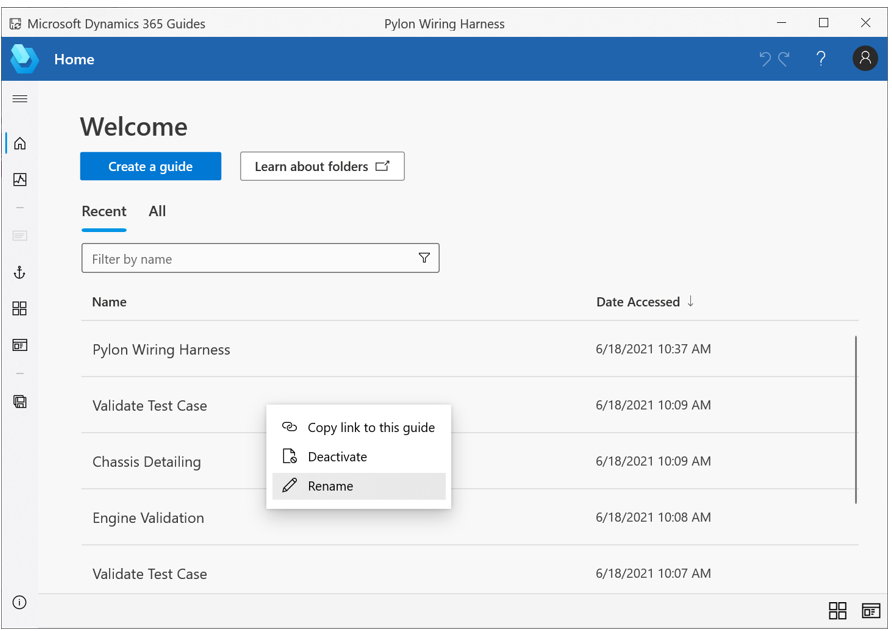Viewport: 892px width, 631px height.
Task: Open the Analyze chart icon in sidebar
Action: pos(20,180)
